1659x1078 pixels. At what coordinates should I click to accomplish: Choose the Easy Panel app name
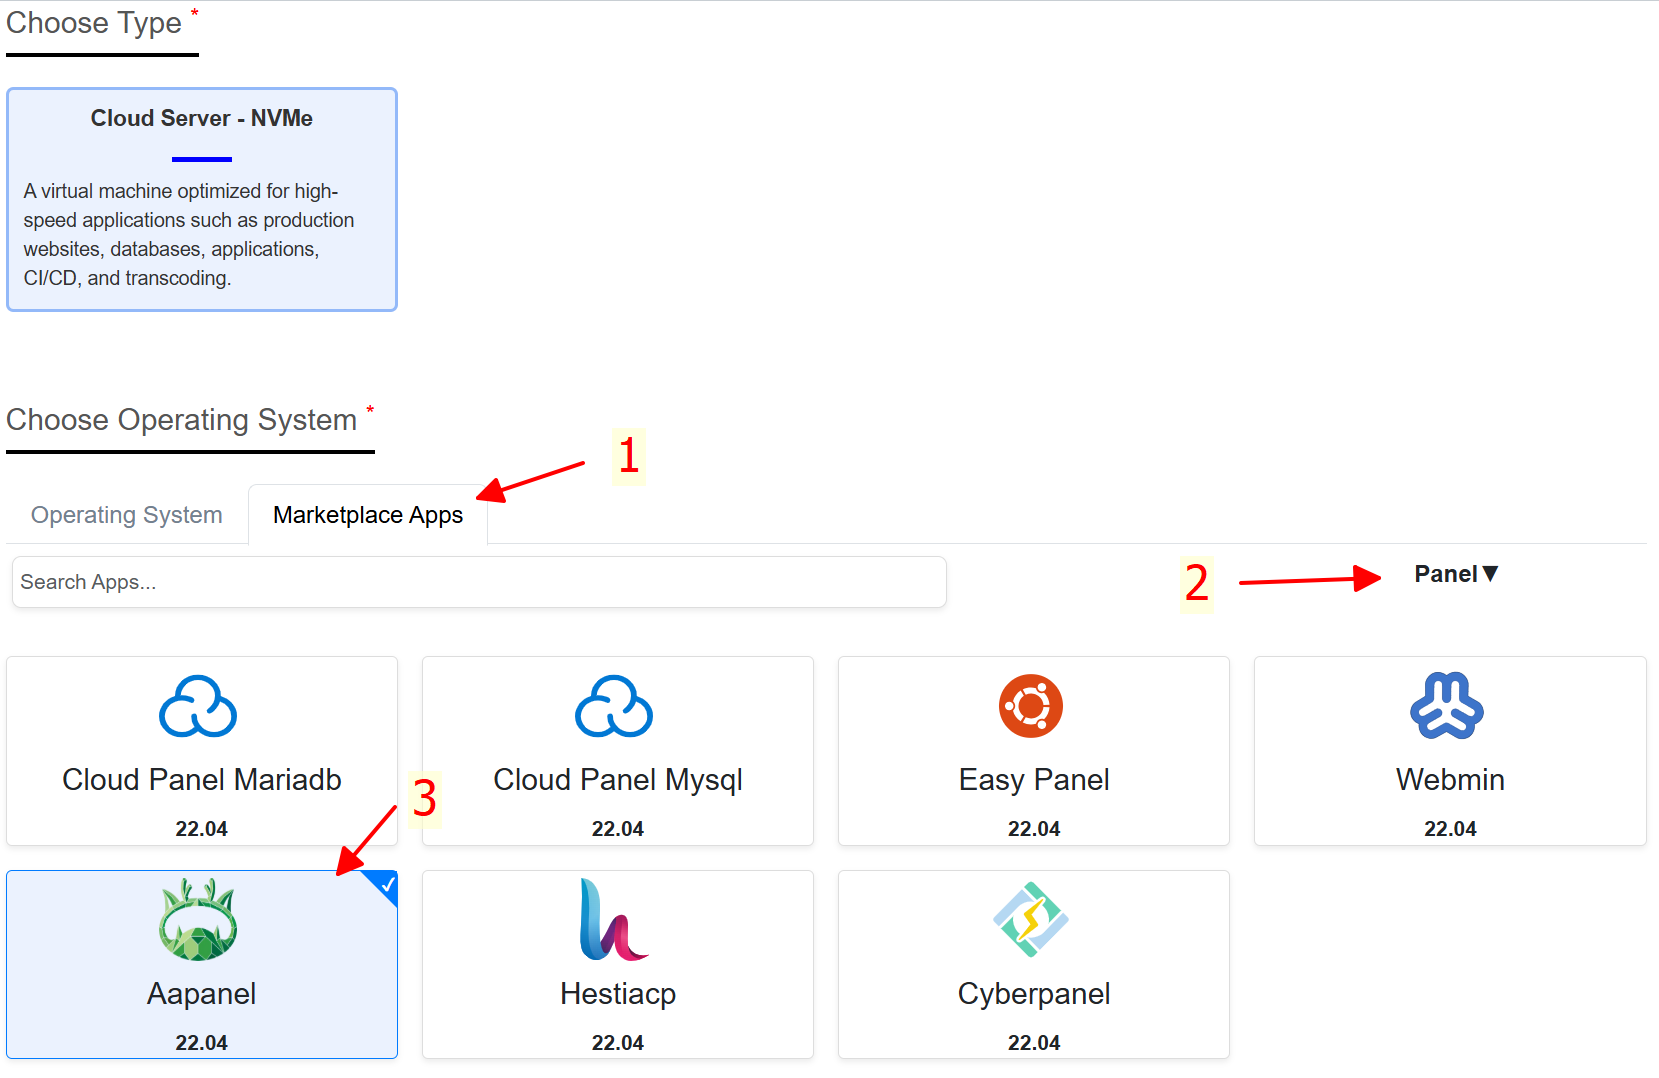[x=1034, y=780]
